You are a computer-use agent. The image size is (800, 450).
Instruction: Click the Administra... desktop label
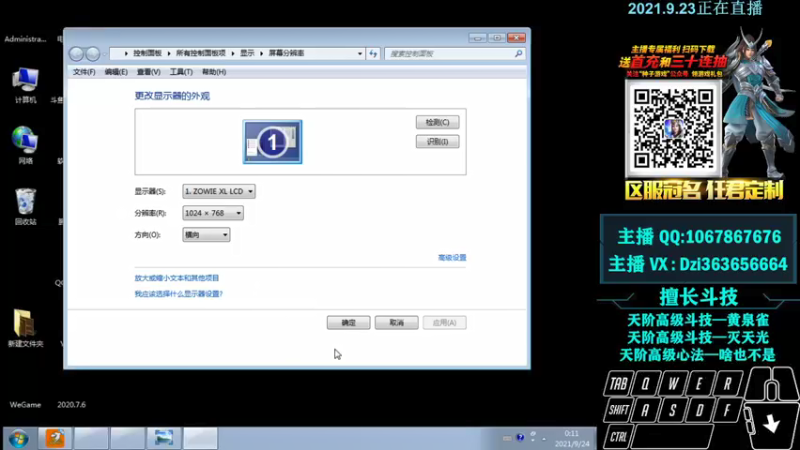click(x=25, y=39)
